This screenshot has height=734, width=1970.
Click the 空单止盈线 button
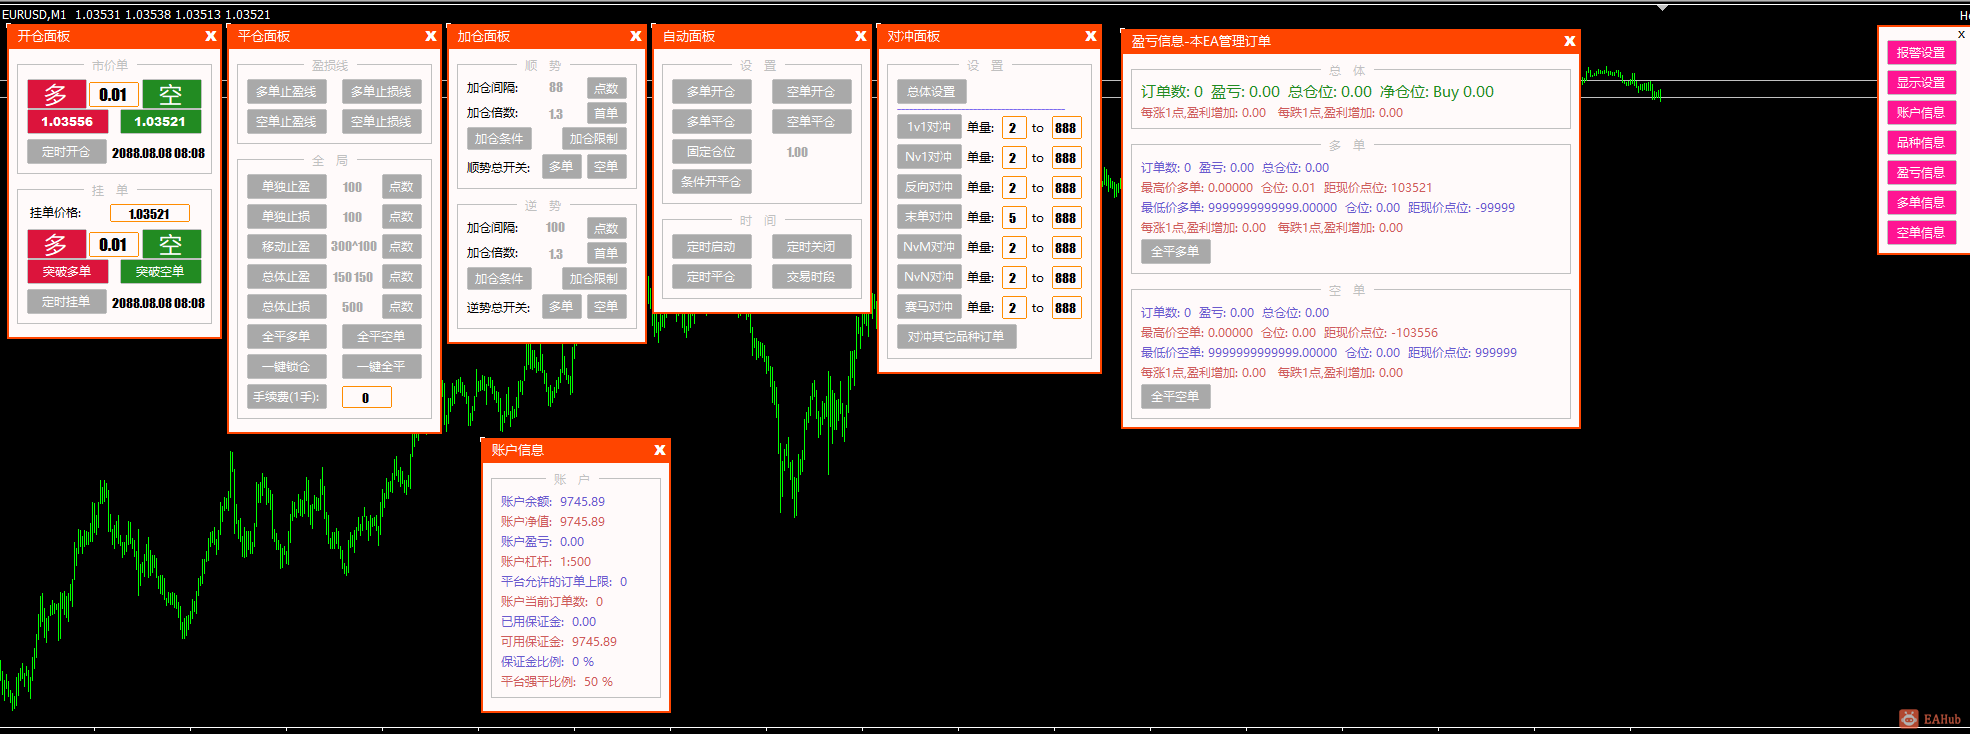[286, 121]
